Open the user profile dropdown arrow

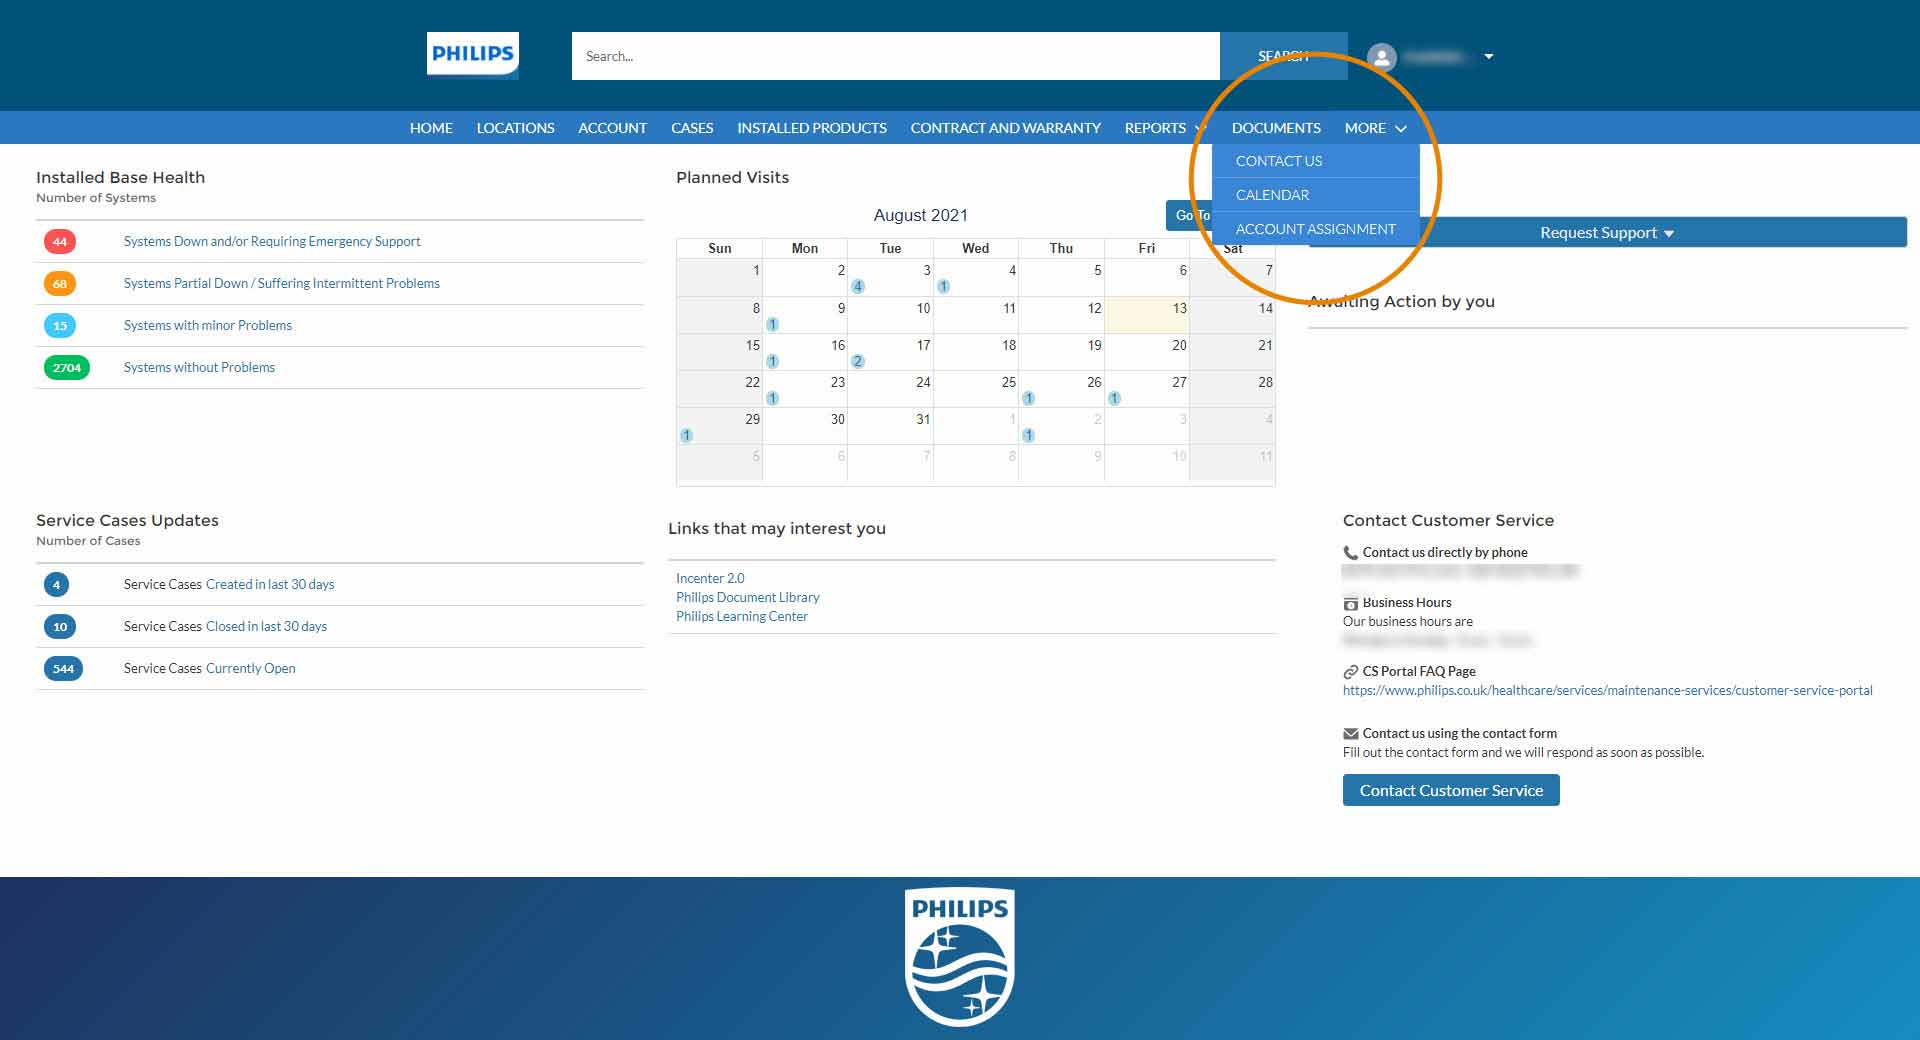(x=1489, y=57)
